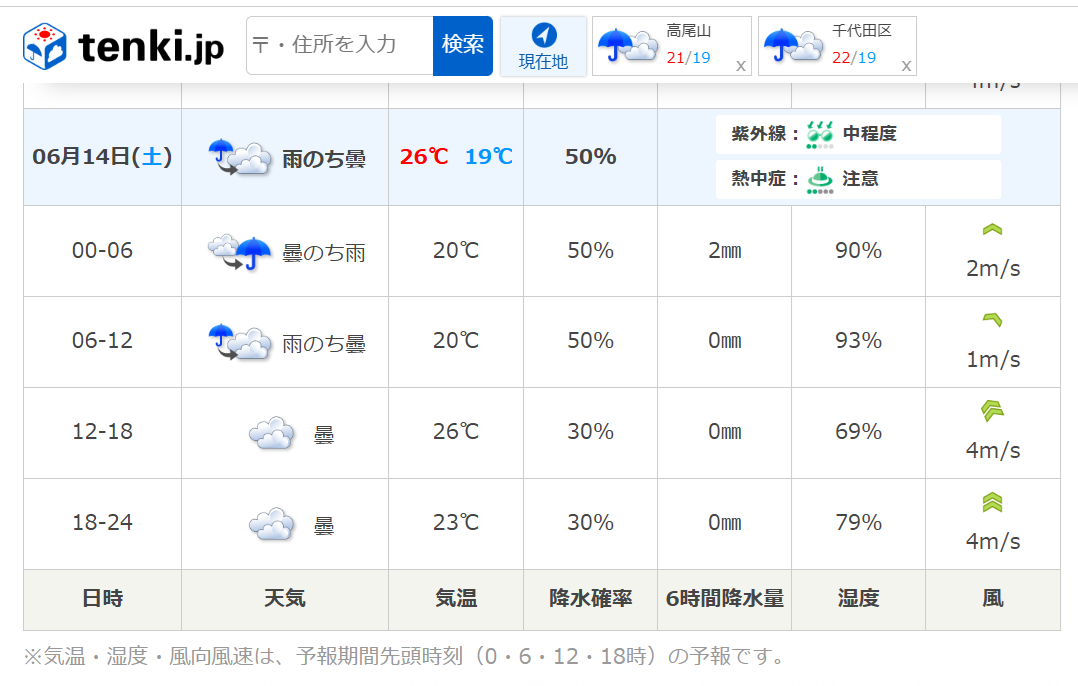The height and width of the screenshot is (686, 1078).
Task: Click the wind arrow above 2m/s
Action: [x=992, y=230]
